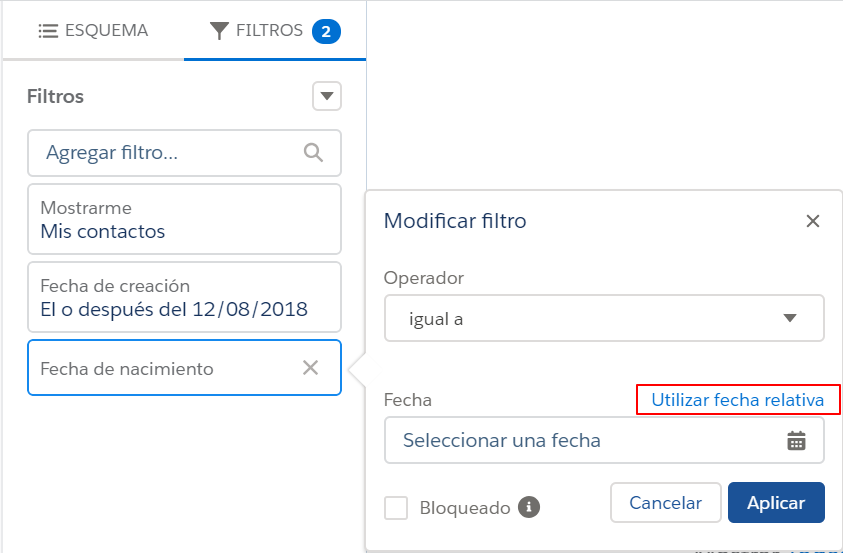The height and width of the screenshot is (553, 843).
Task: Open the Mostrarme Mis contactos filter
Action: point(184,219)
